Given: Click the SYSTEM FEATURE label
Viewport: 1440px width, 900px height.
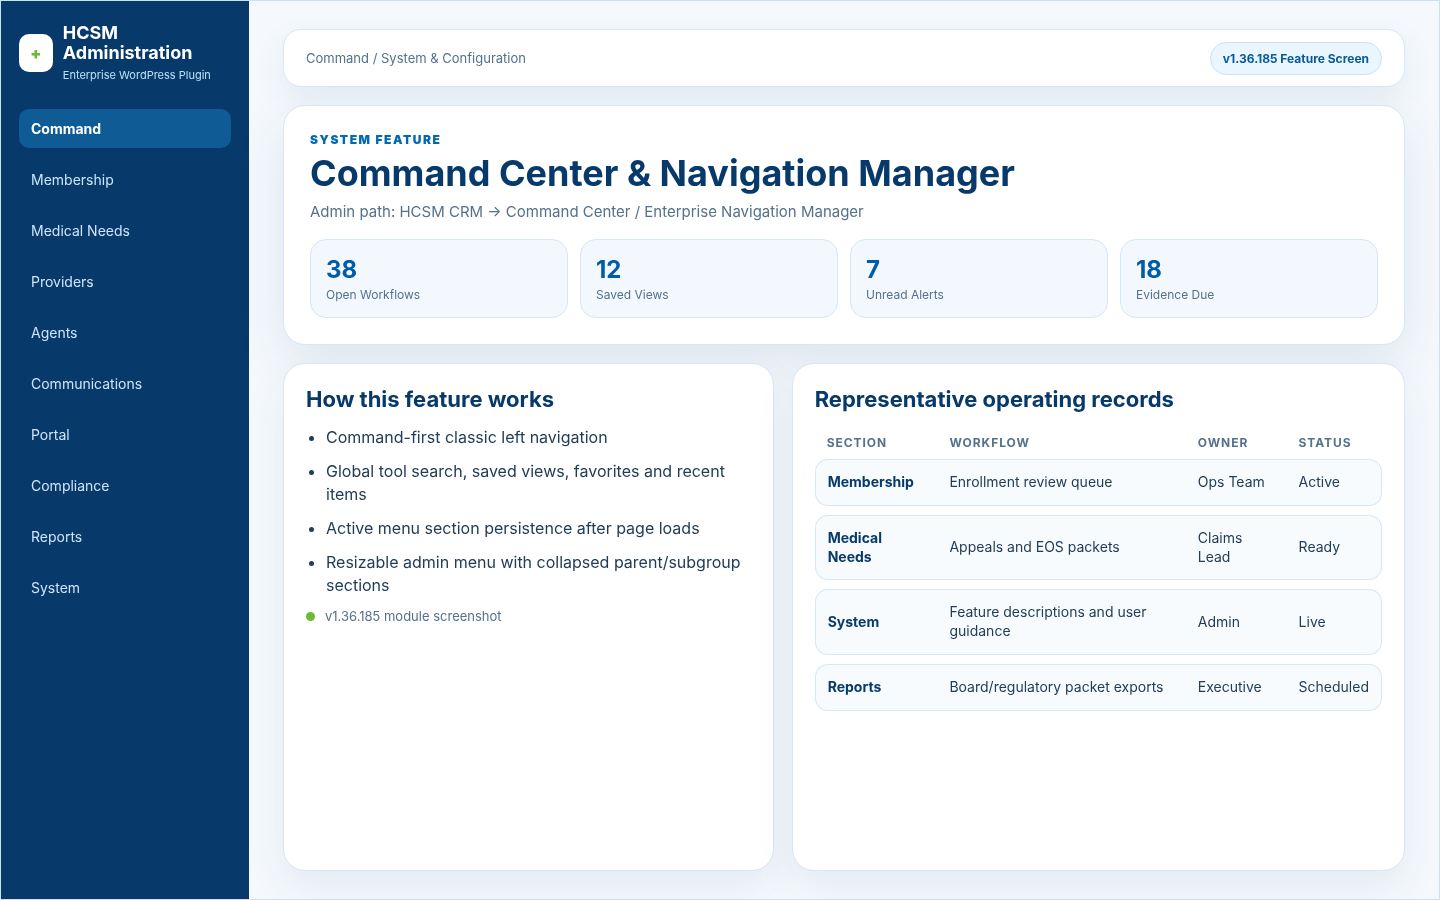Looking at the screenshot, I should point(375,140).
